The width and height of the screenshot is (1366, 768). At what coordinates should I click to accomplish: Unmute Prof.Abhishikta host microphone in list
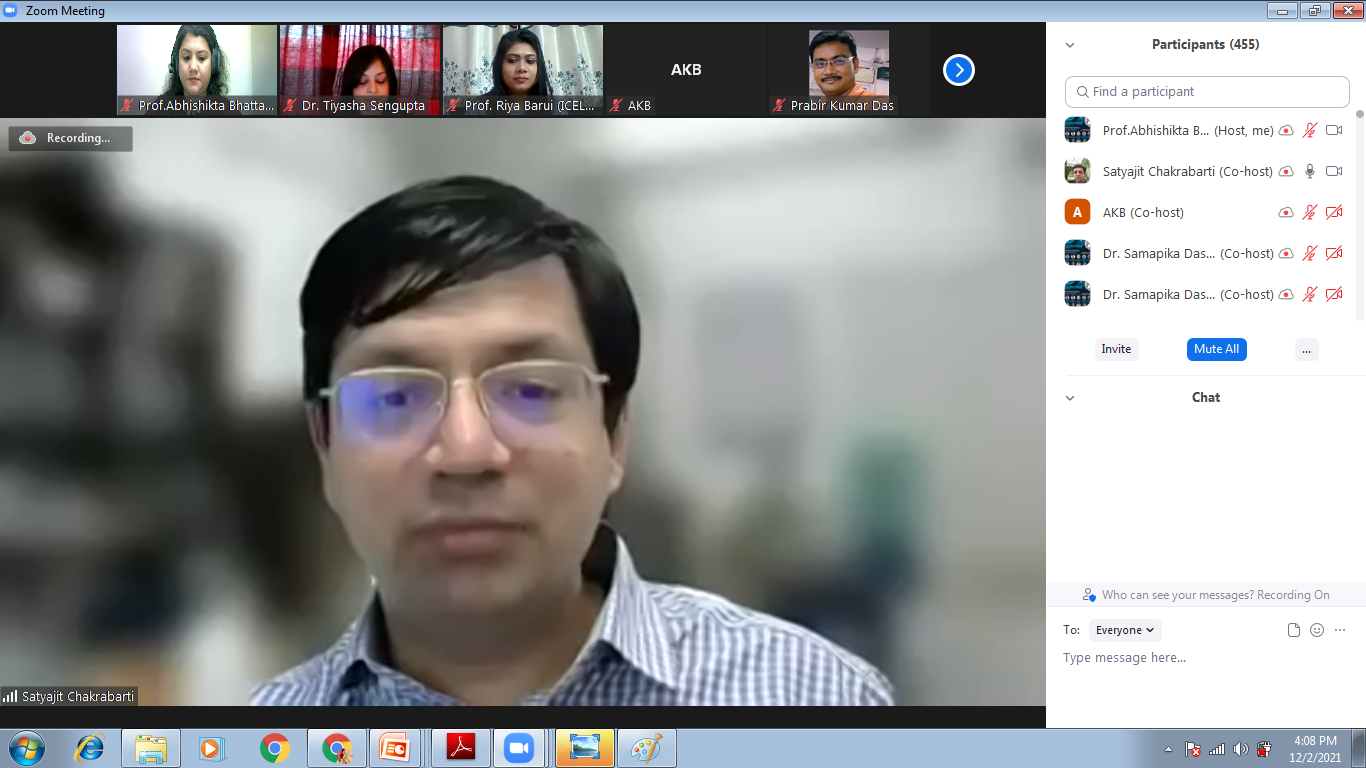point(1310,130)
